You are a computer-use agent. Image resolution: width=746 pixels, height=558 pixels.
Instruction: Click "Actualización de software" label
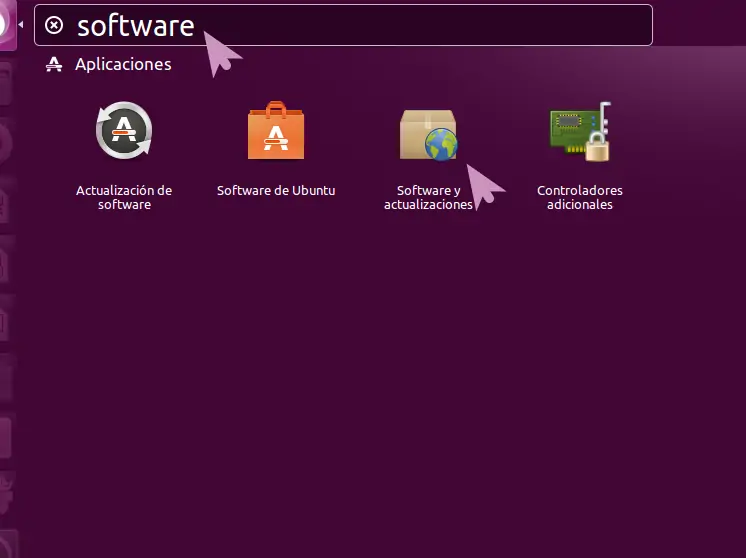(x=124, y=197)
